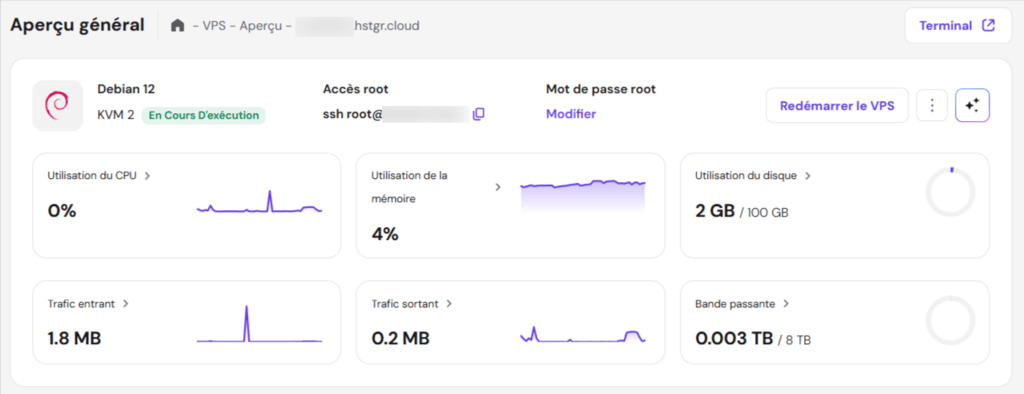Click the Mot de passe root heading
This screenshot has width=1024, height=394.
point(601,89)
